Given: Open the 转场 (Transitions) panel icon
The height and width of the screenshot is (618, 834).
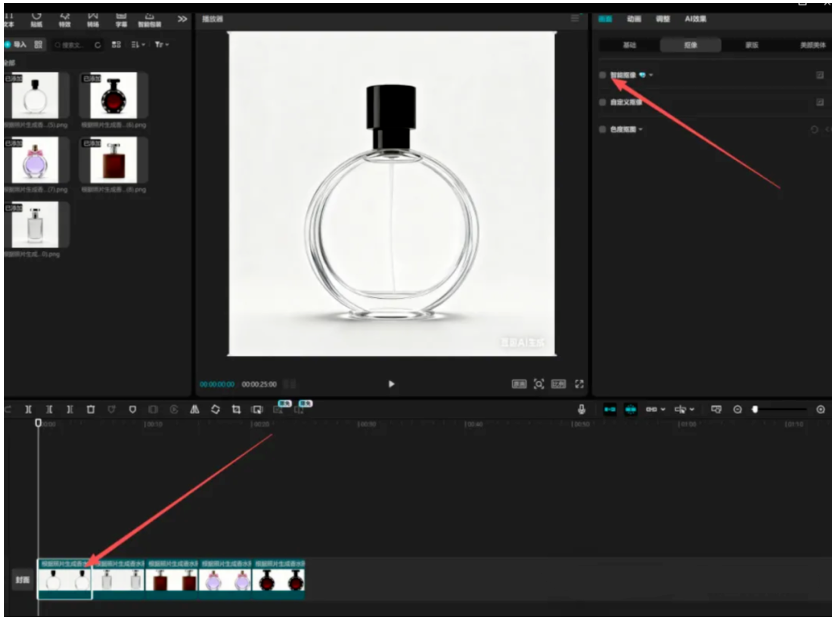Looking at the screenshot, I should tap(93, 19).
